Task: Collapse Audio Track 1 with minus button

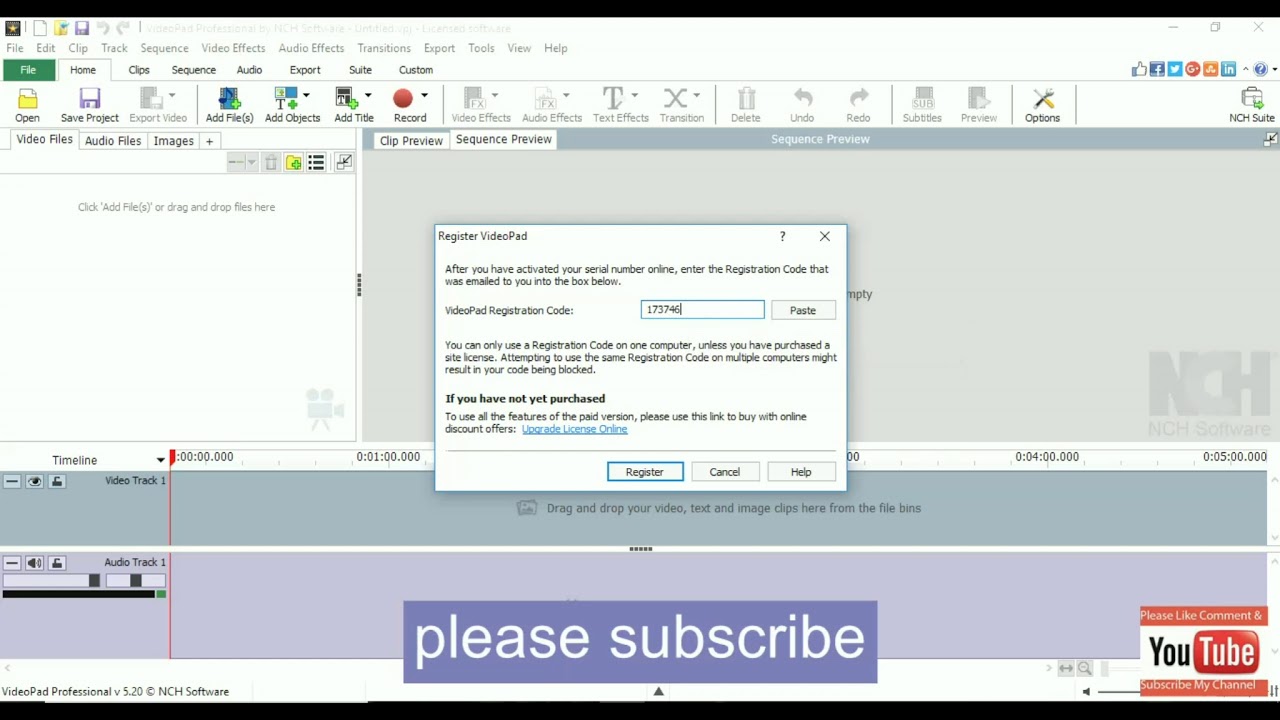Action: pyautogui.click(x=12, y=563)
